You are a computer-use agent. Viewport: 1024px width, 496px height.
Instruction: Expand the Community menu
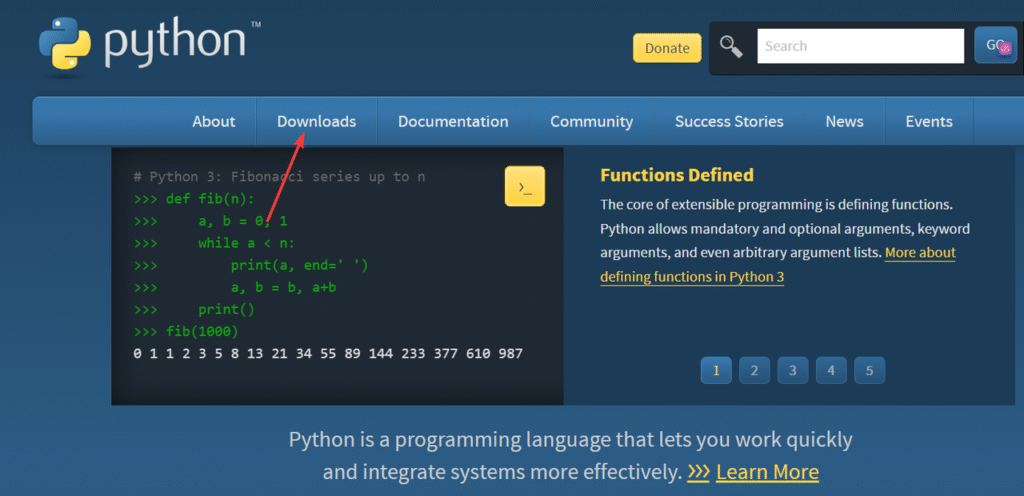[x=591, y=121]
